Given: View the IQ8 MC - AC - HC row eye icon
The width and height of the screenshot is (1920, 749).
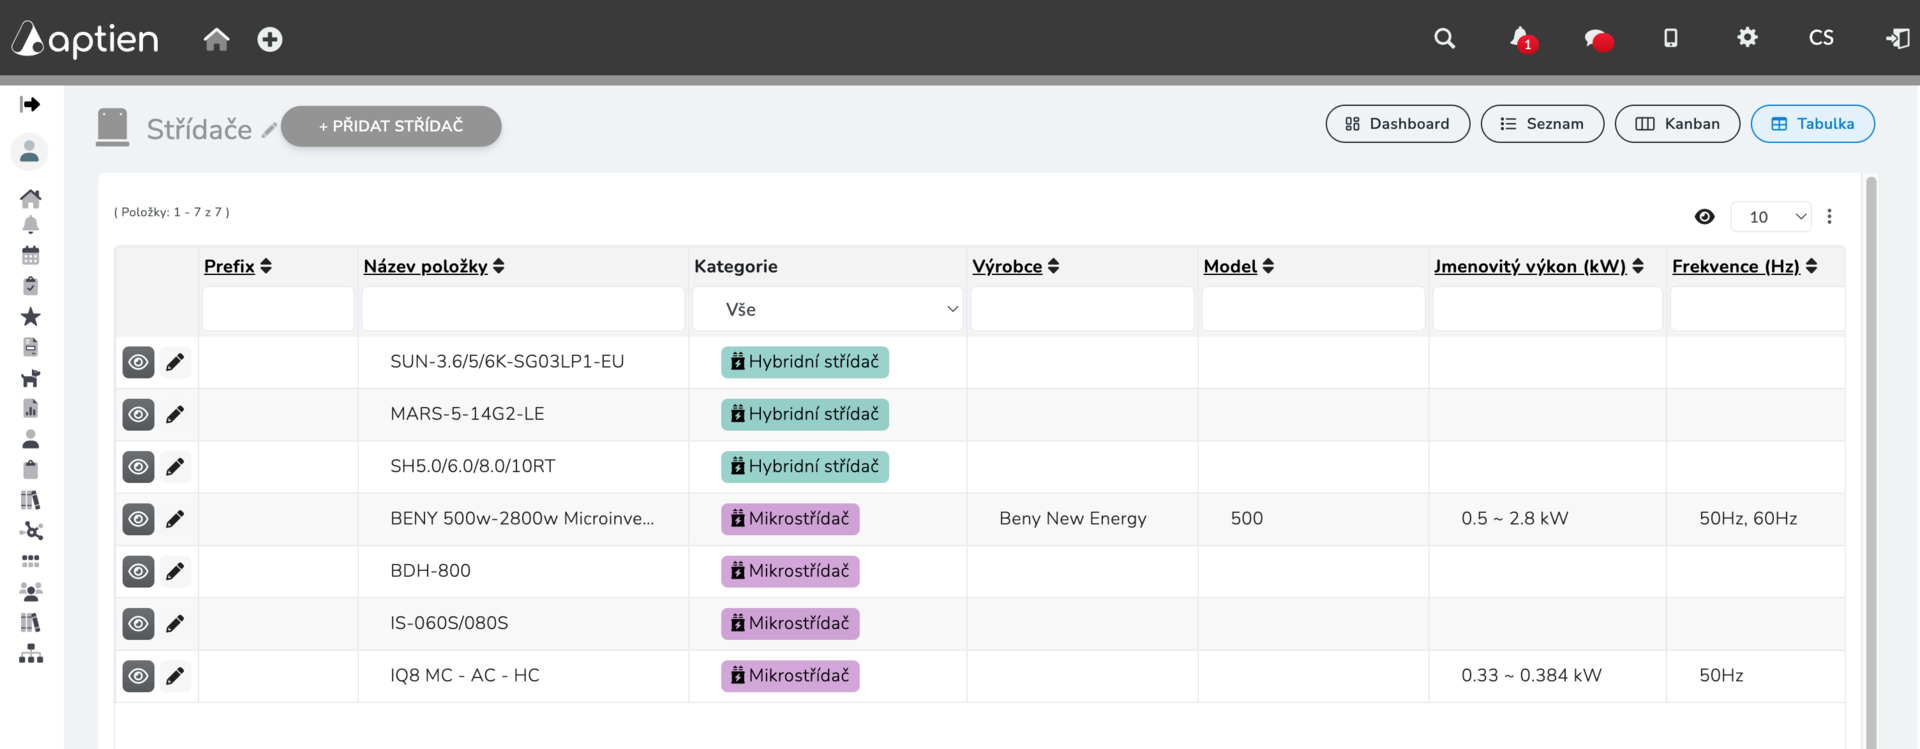Looking at the screenshot, I should click(x=138, y=676).
